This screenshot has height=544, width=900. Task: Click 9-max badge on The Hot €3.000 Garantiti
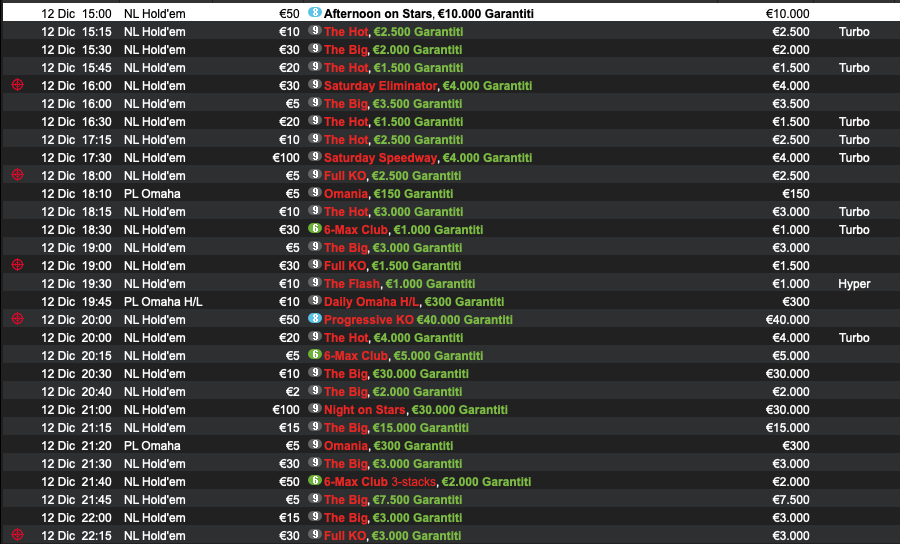315,211
